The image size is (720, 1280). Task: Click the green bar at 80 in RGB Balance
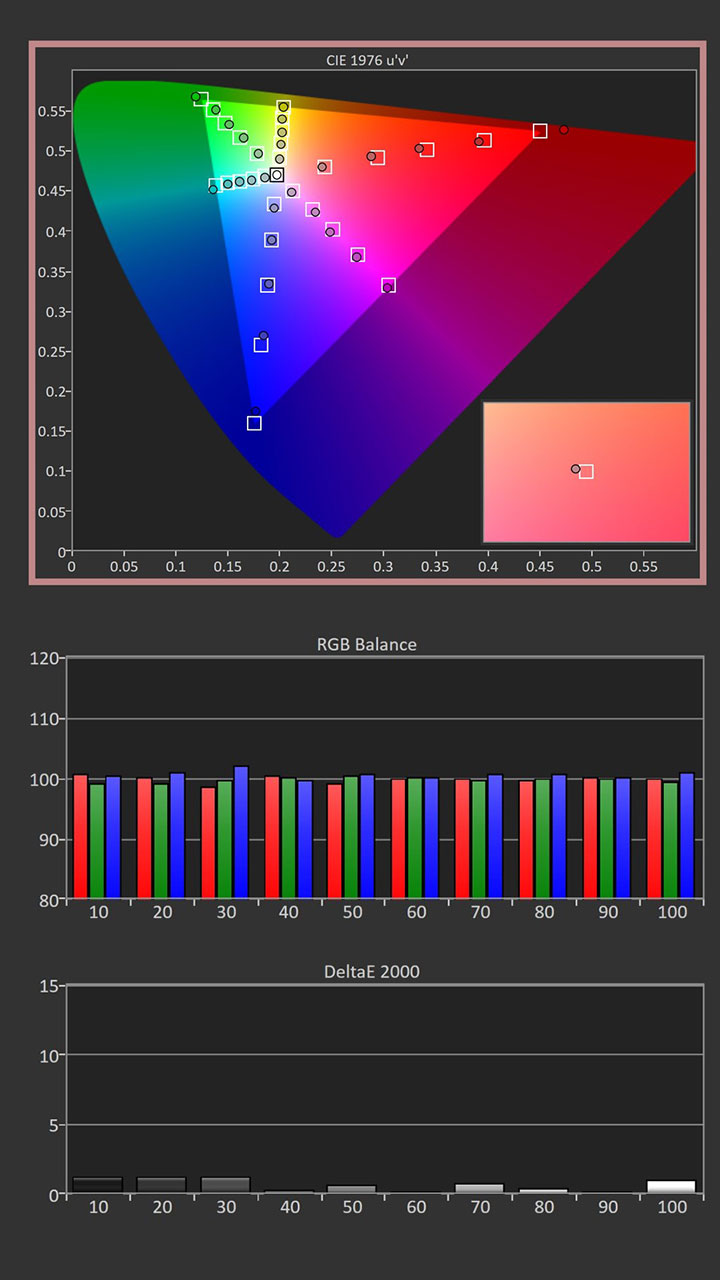pyautogui.click(x=542, y=838)
